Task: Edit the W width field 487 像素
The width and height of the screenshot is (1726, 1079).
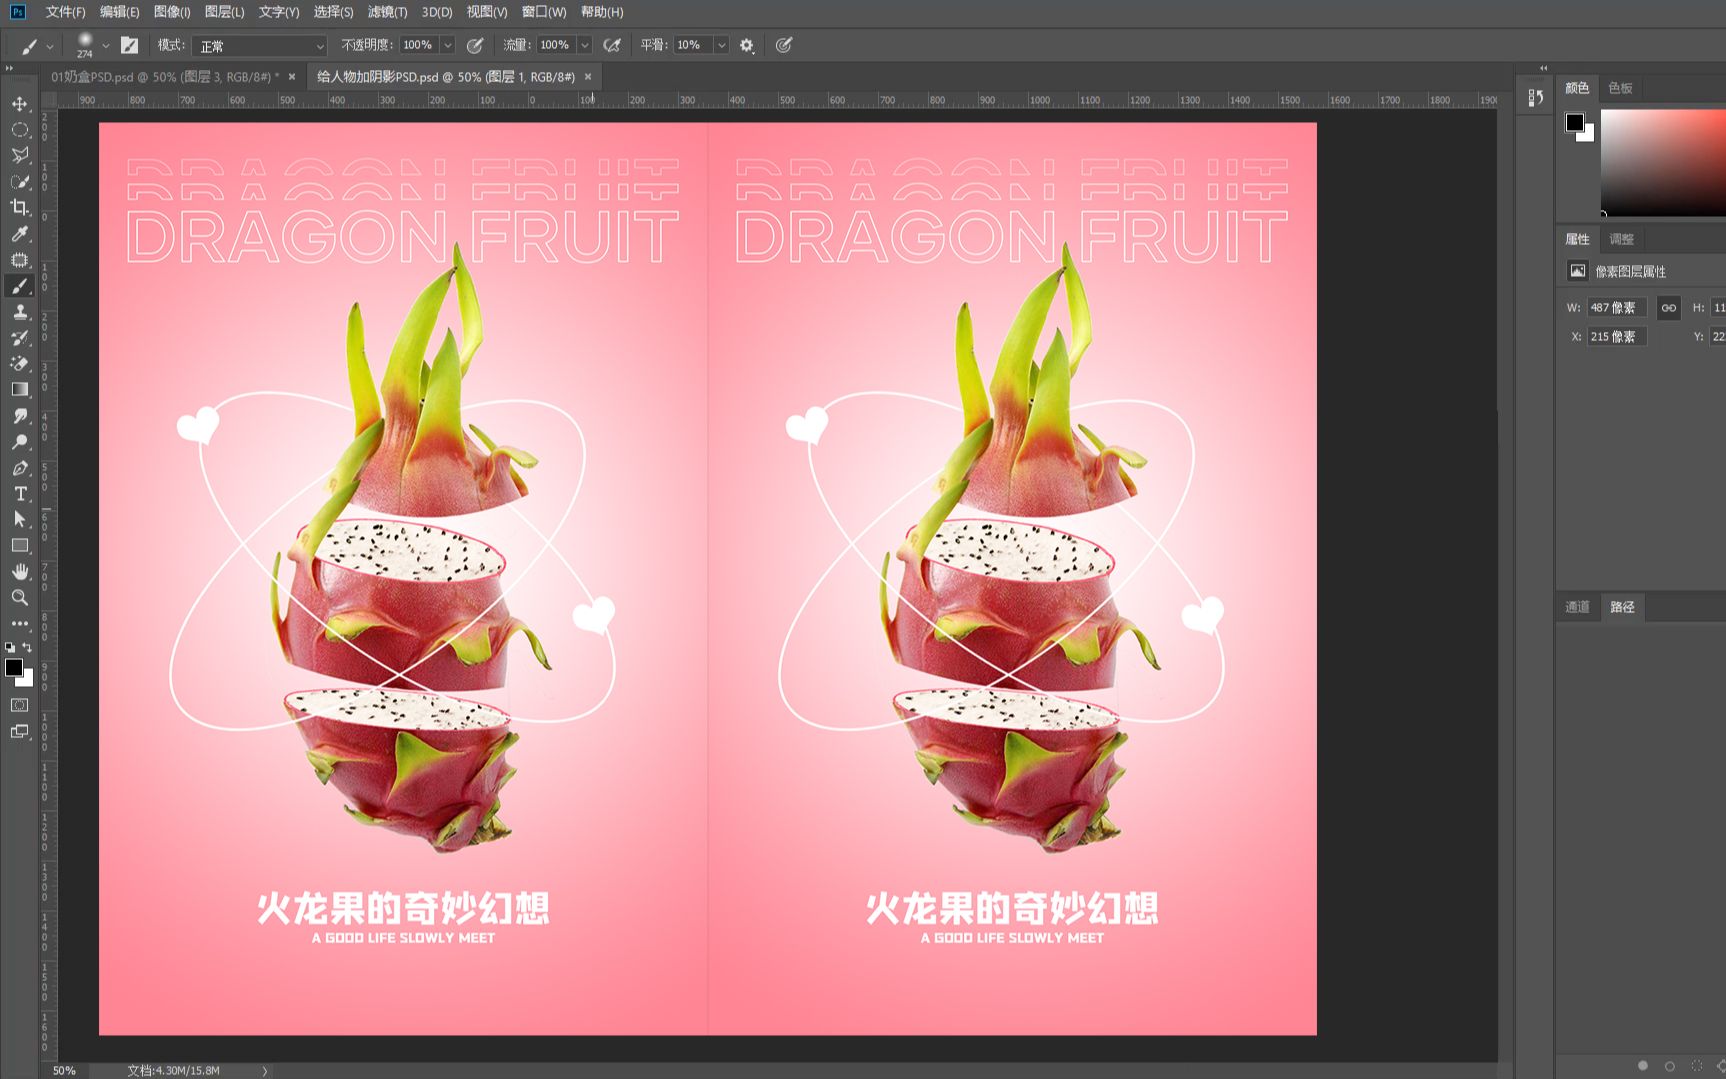Action: click(1616, 308)
